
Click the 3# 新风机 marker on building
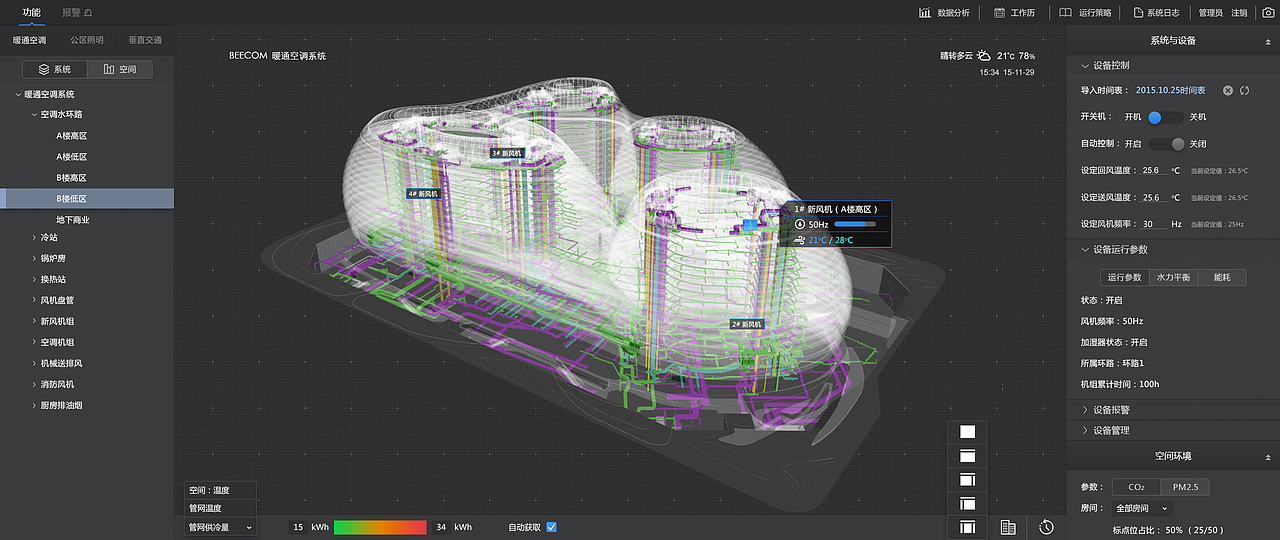[507, 153]
